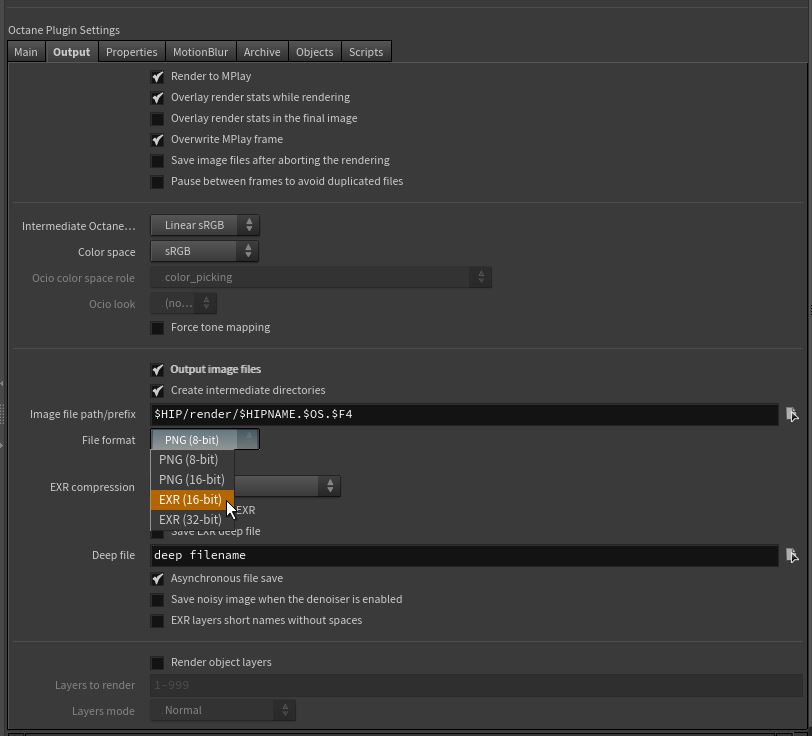The width and height of the screenshot is (812, 736).
Task: Switch to the Archive tab
Action: (x=262, y=52)
